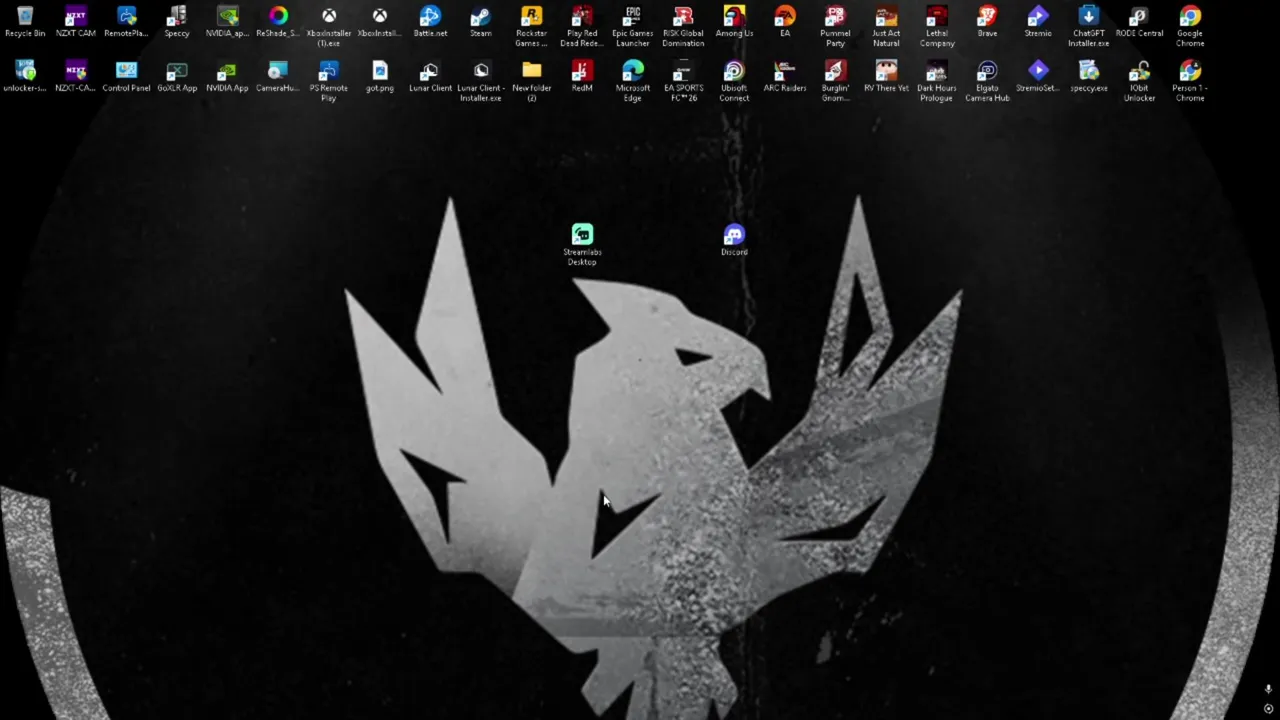Select the Stremio shortcut
This screenshot has width=1280, height=720.
coord(1038,22)
